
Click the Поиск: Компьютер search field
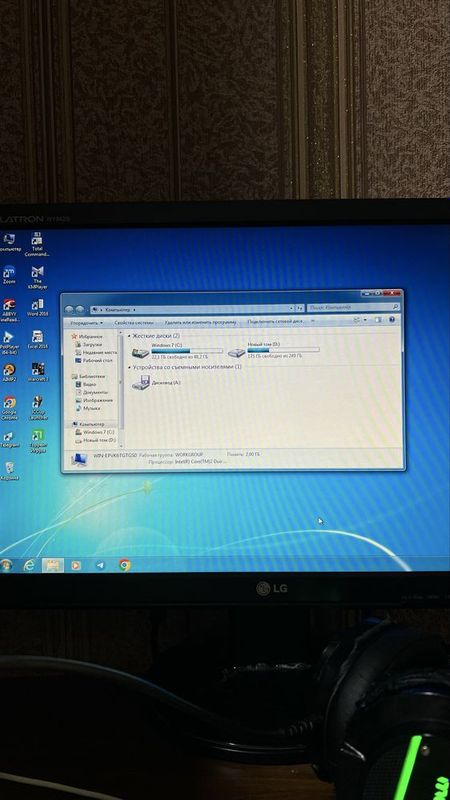(x=353, y=308)
